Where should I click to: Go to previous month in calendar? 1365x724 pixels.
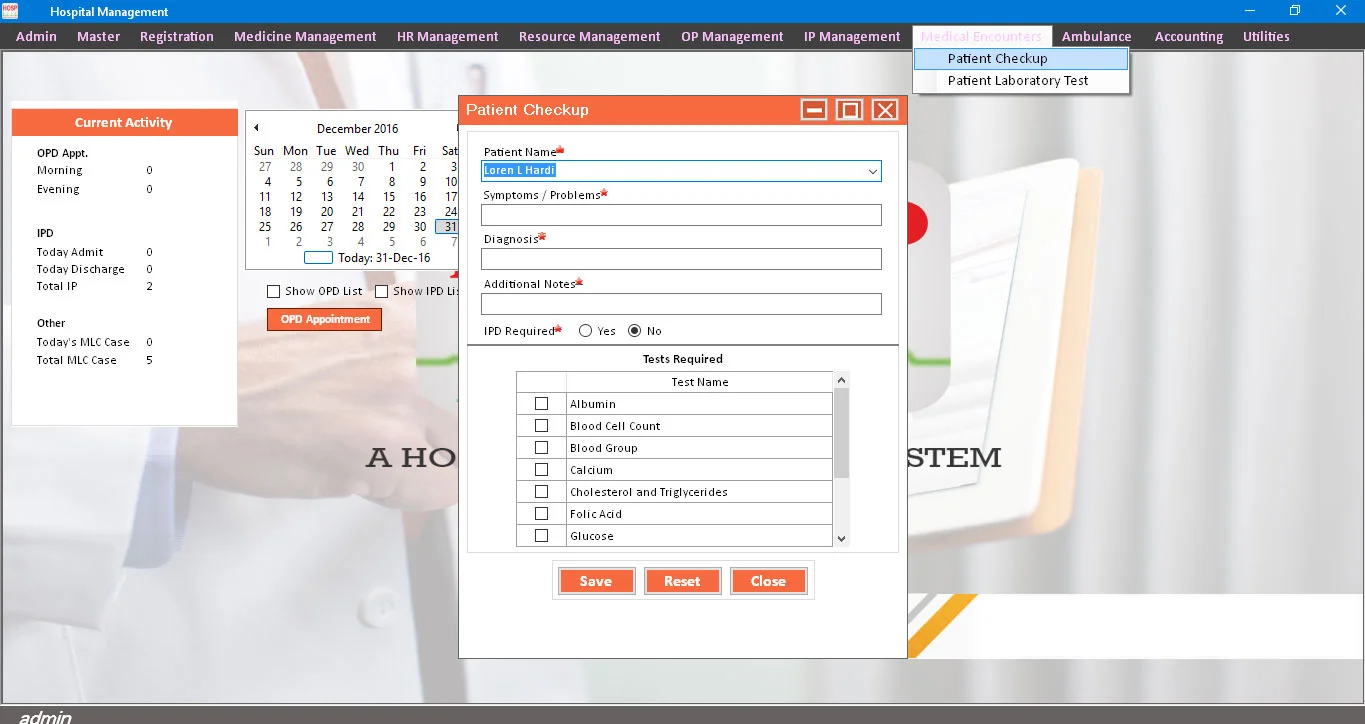[x=256, y=128]
